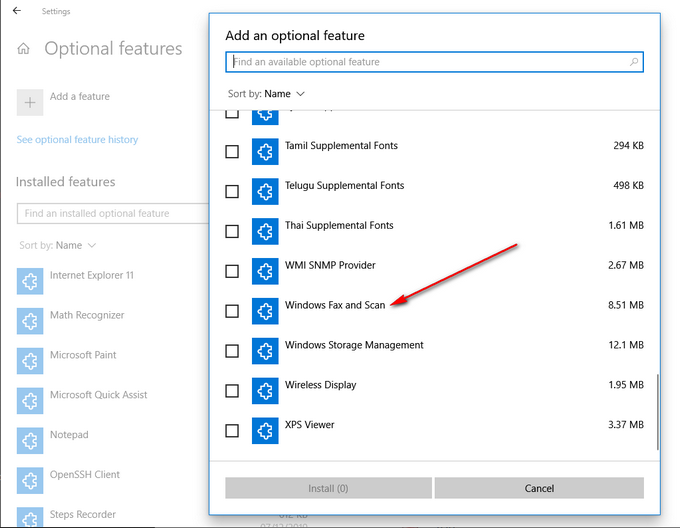Select Wireless Display list entry
Viewport: 680px width, 528px height.
point(434,391)
